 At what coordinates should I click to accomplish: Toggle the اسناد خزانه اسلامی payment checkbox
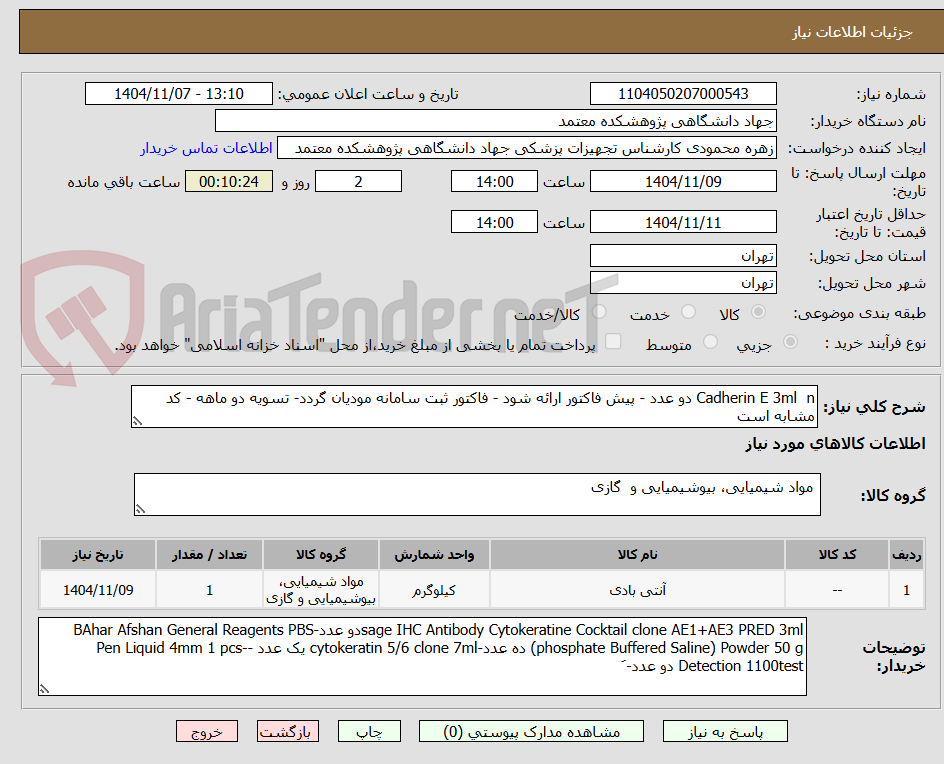pos(613,341)
